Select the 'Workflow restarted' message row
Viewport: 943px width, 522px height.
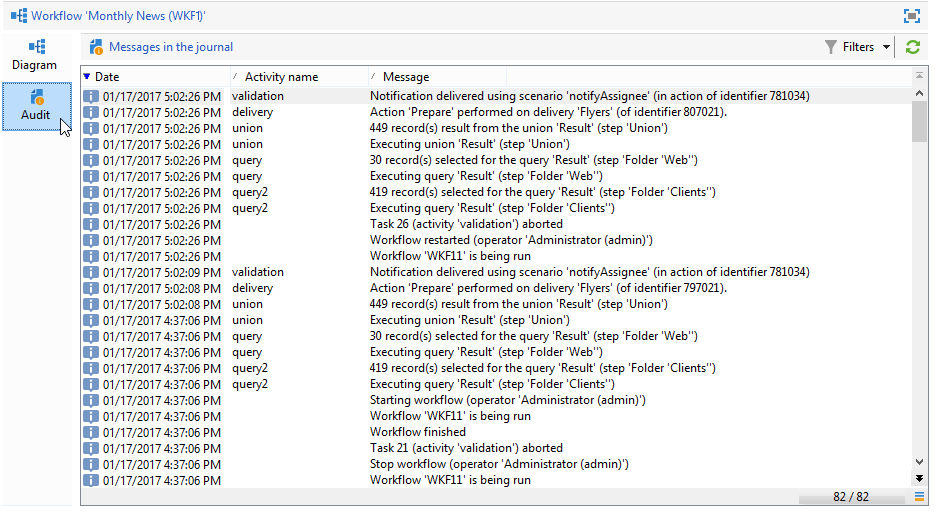coord(496,241)
